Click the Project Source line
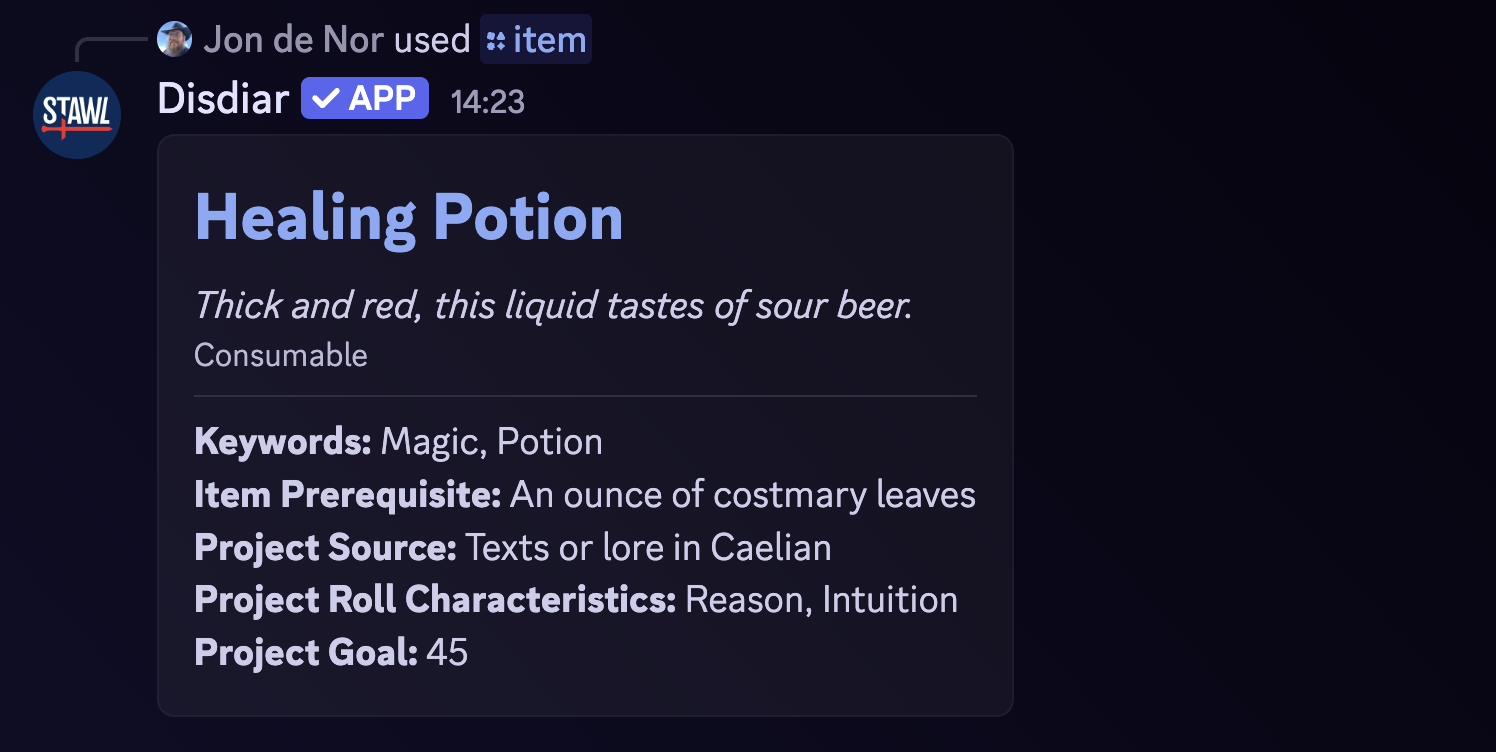Screen dimensions: 1496x752 click(x=512, y=547)
